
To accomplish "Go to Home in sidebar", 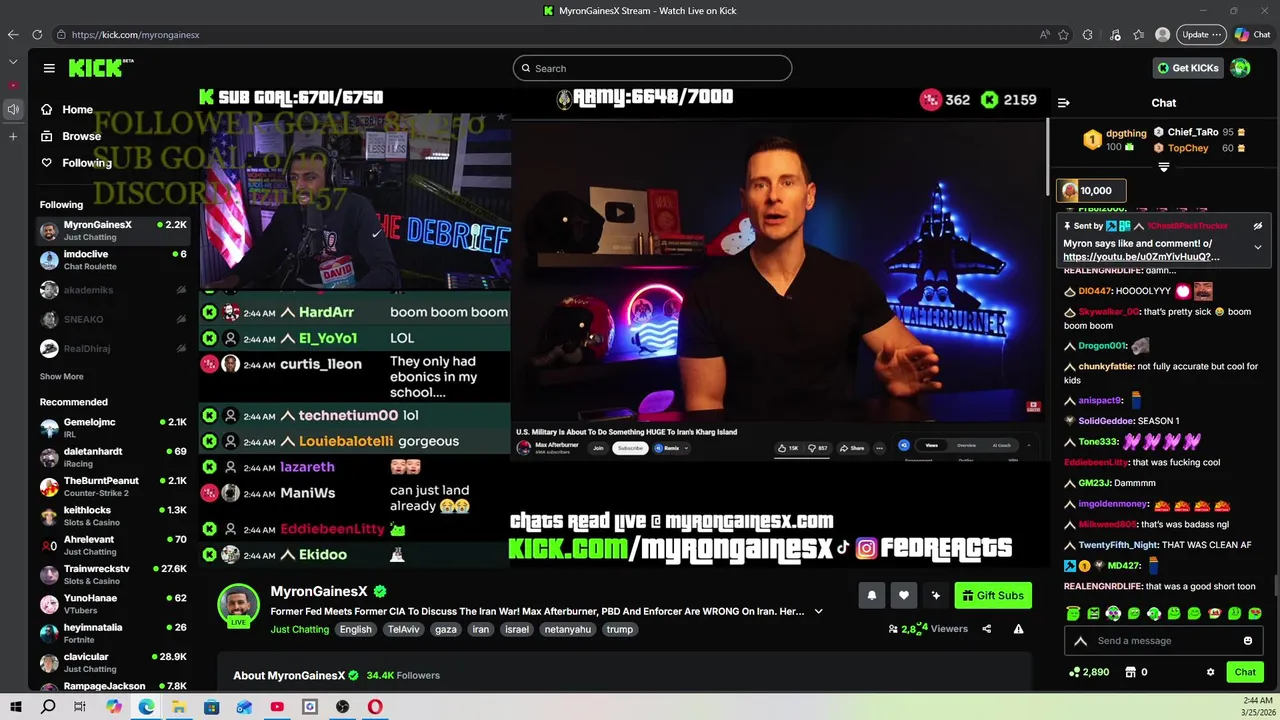I will tap(67, 110).
